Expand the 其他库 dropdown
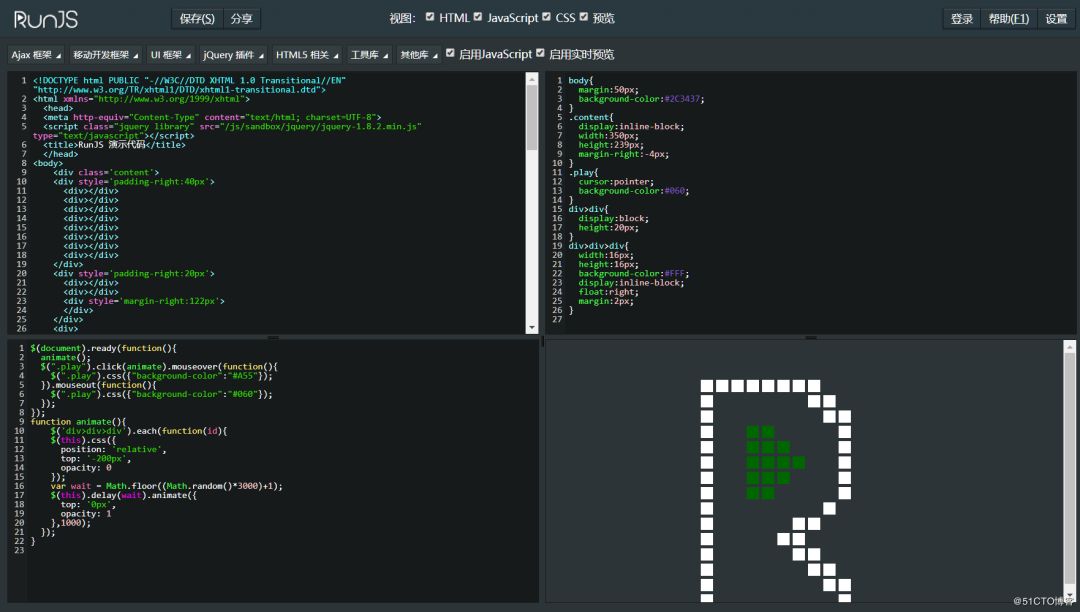The height and width of the screenshot is (612, 1080). pyautogui.click(x=419, y=54)
